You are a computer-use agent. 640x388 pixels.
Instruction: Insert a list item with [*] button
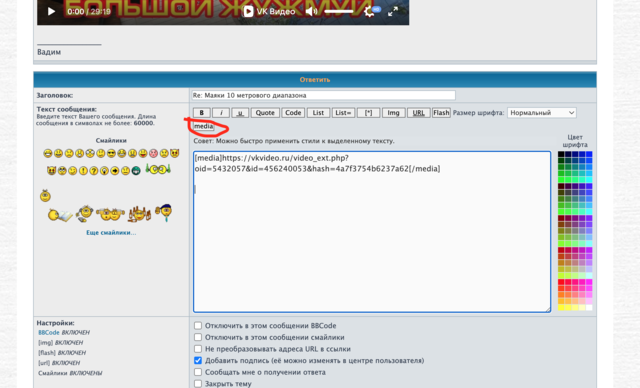pos(369,113)
